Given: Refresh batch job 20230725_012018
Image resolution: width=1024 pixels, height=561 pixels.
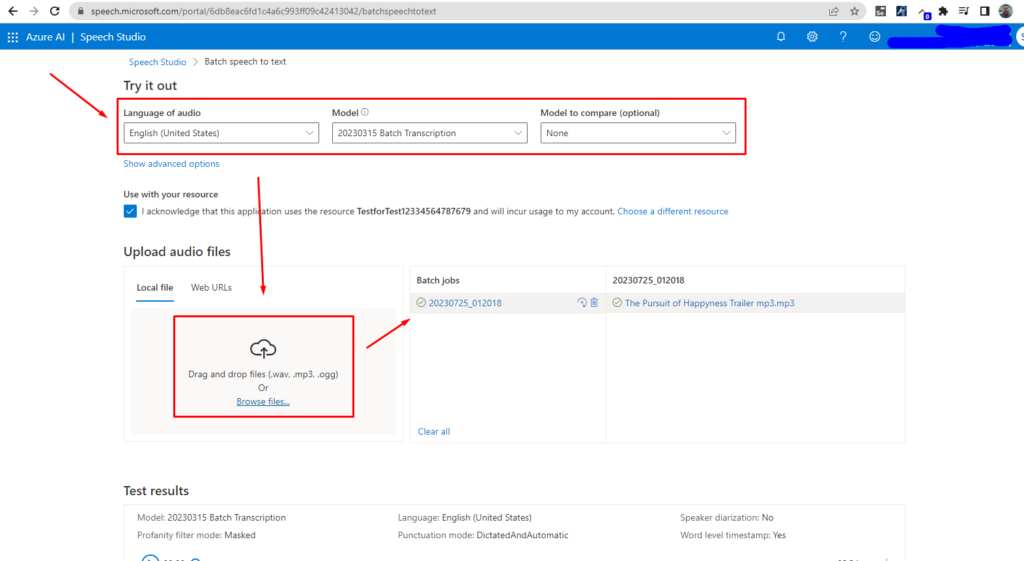Looking at the screenshot, I should pyautogui.click(x=582, y=302).
